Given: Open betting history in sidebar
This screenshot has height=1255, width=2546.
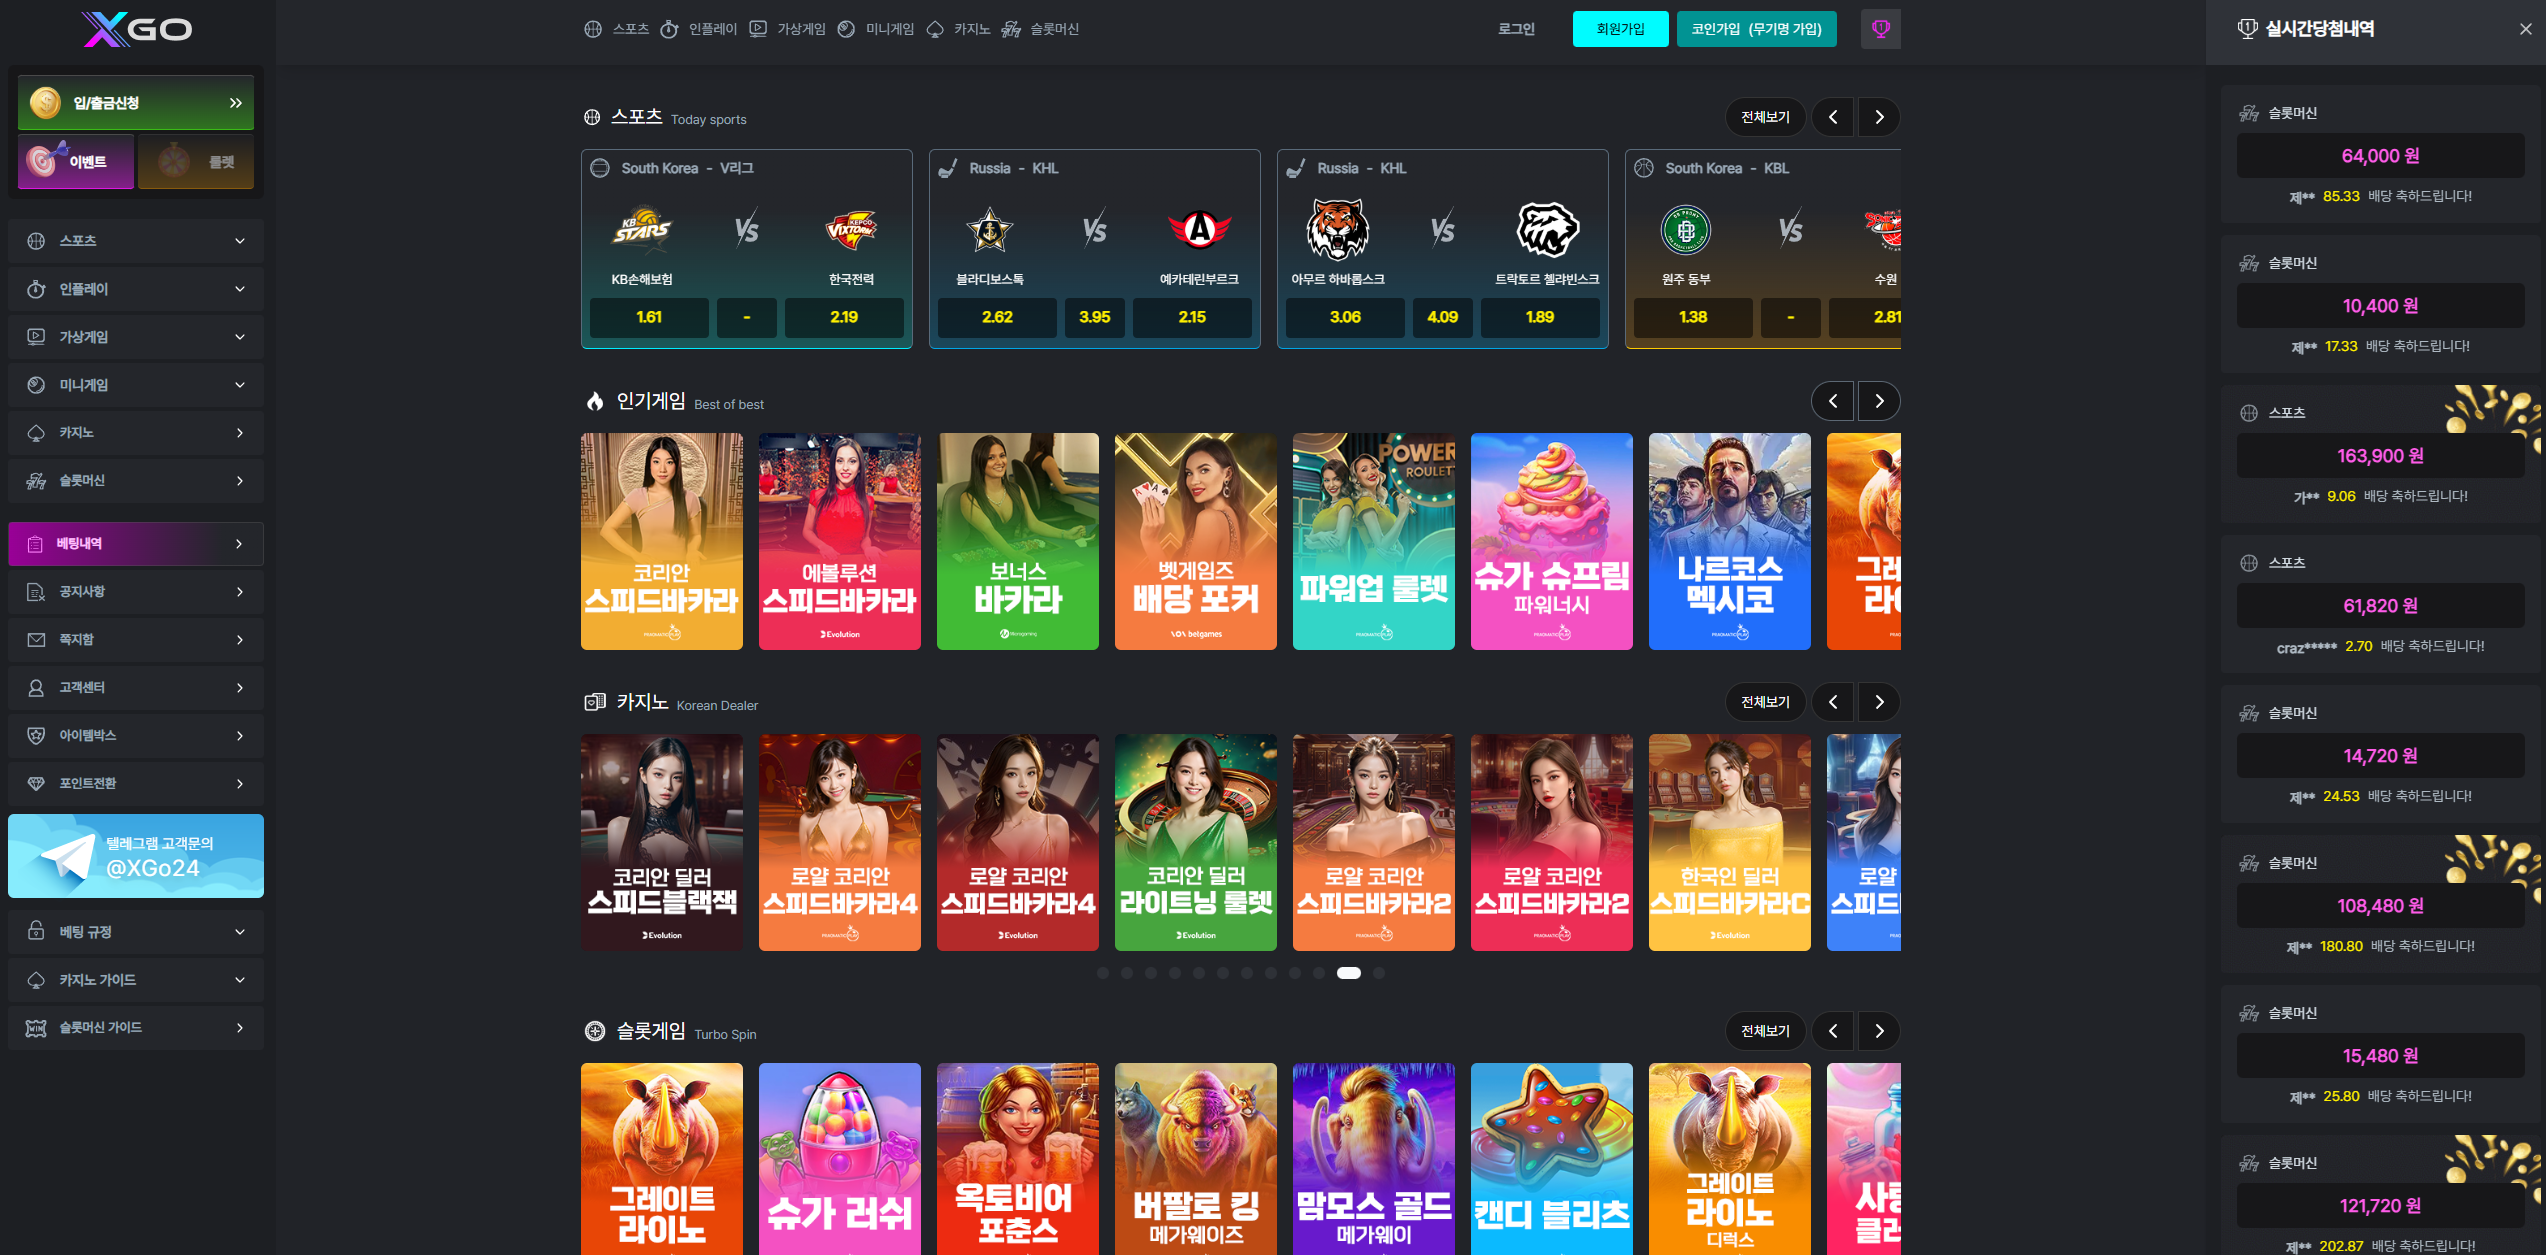Looking at the screenshot, I should click(x=136, y=544).
